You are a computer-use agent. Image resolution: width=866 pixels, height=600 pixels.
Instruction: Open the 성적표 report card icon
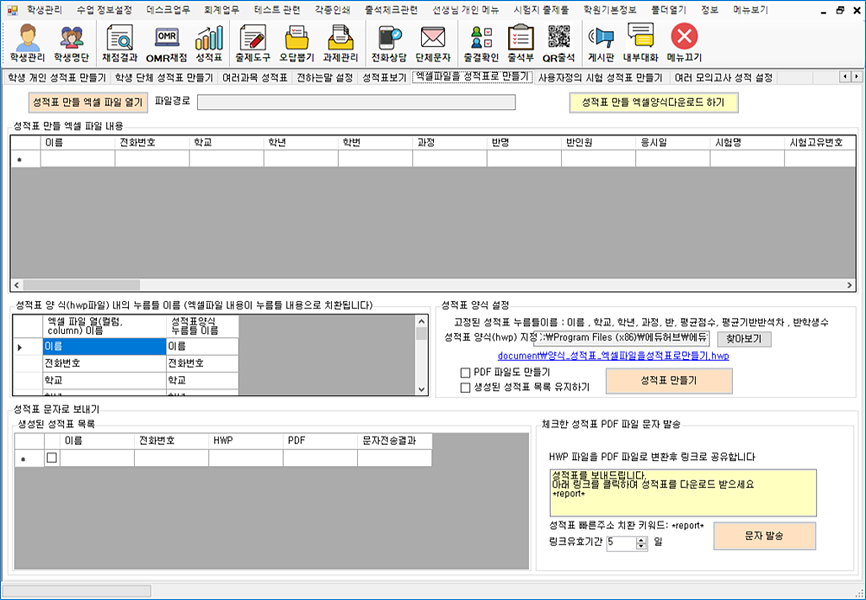tap(209, 43)
